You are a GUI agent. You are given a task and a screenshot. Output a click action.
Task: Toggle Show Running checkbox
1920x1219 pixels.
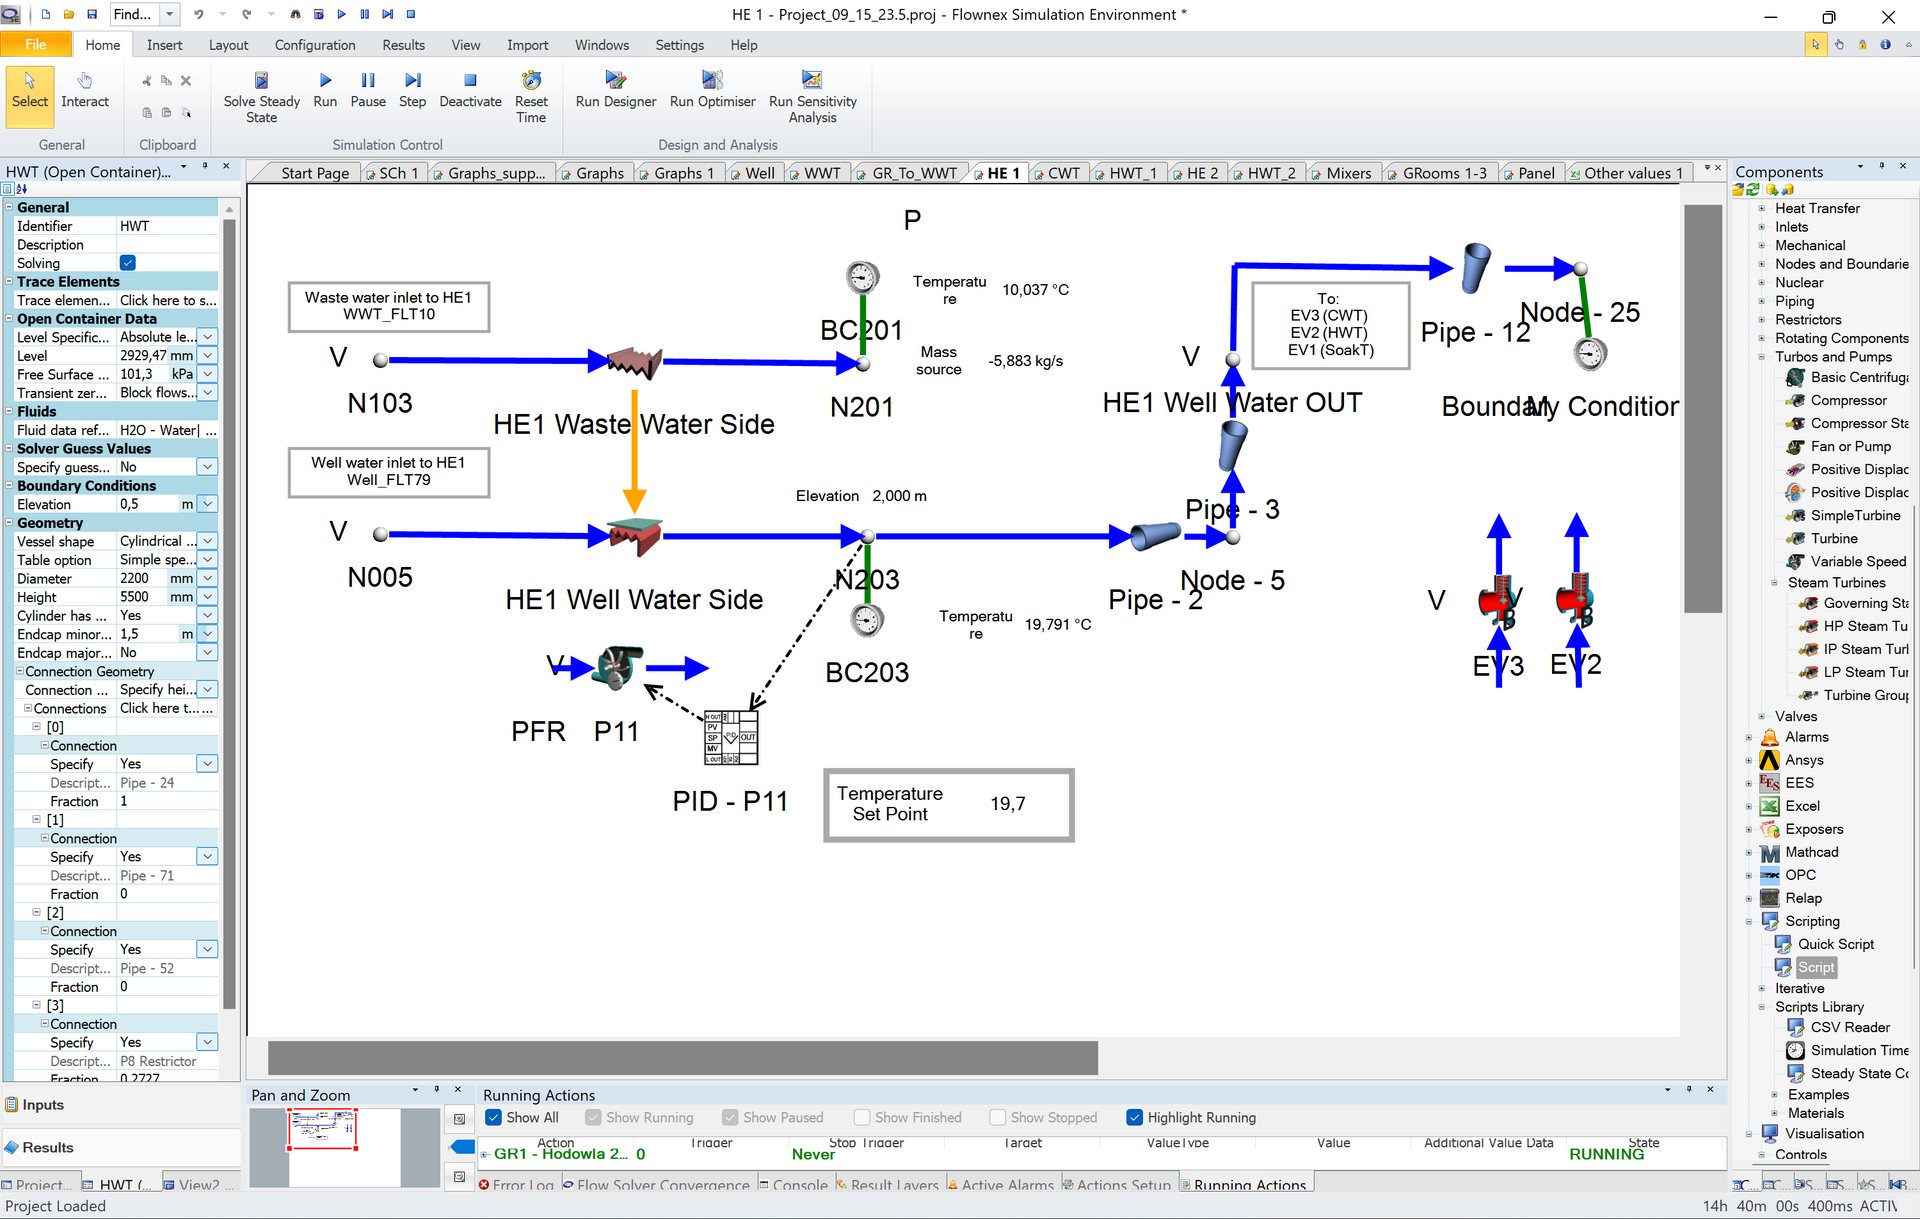tap(593, 1117)
